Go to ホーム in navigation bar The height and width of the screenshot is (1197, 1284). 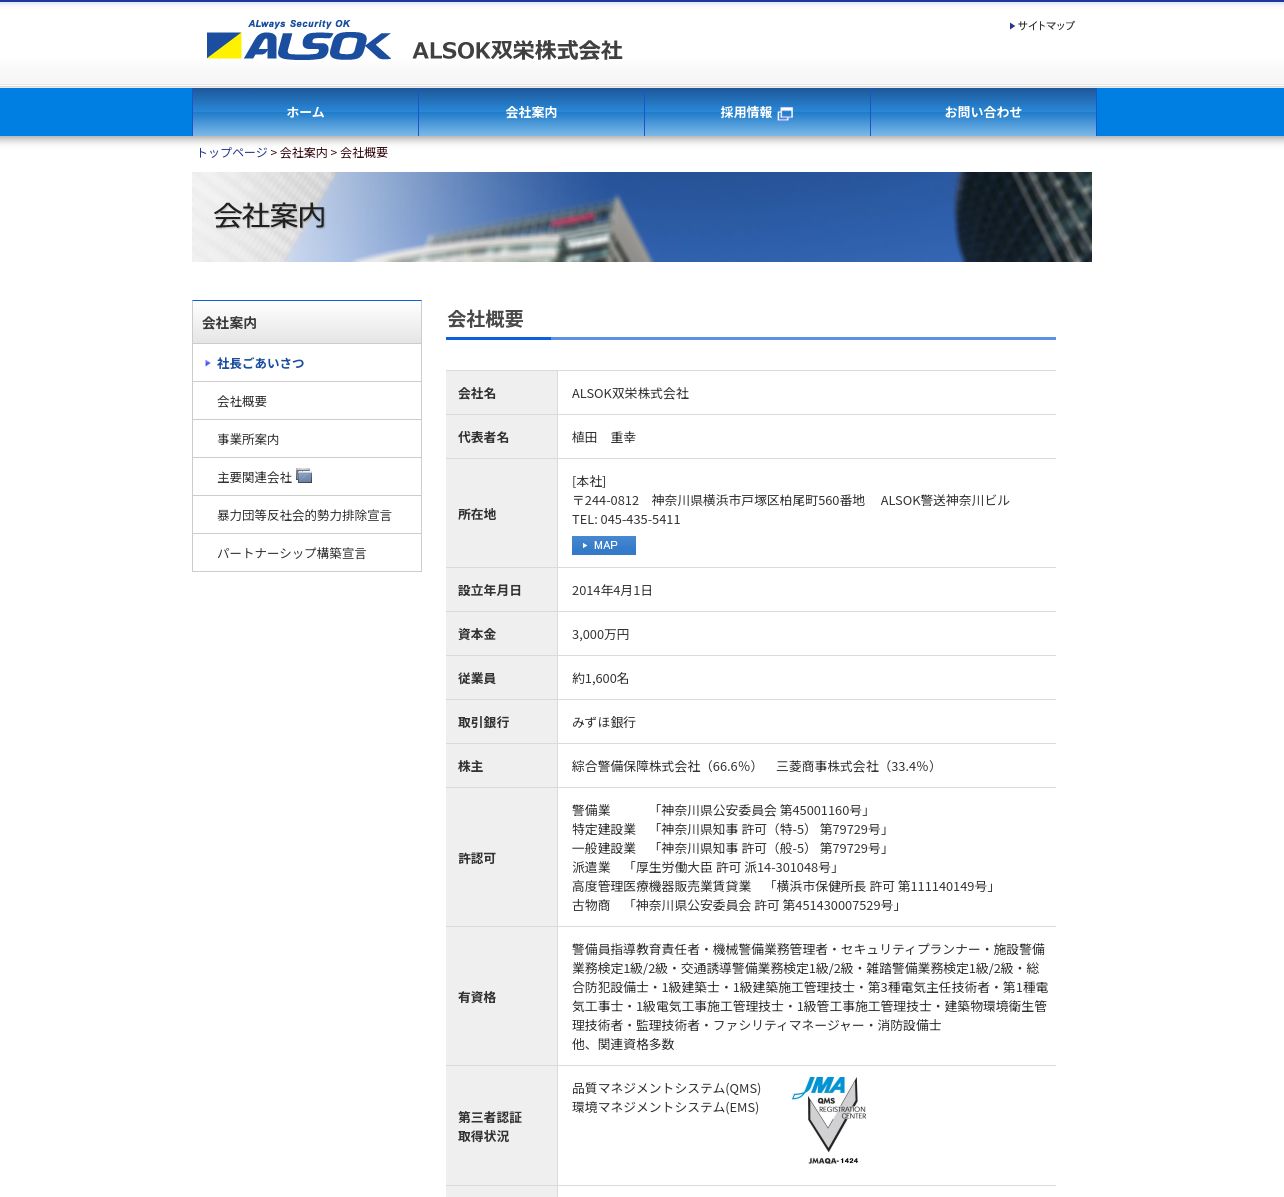(x=305, y=112)
